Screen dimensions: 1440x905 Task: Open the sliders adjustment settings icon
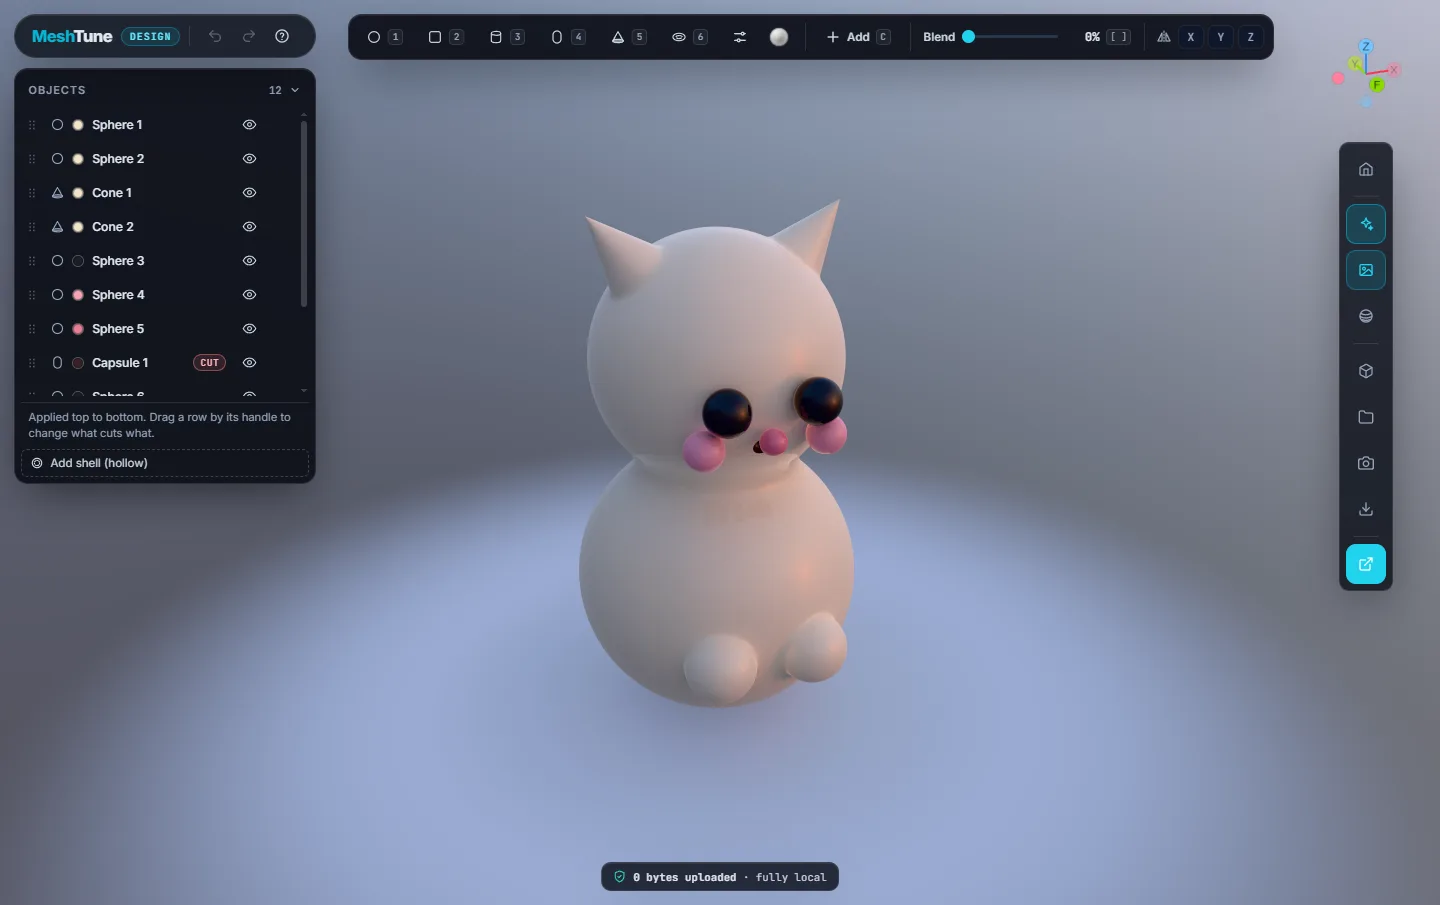[x=740, y=37]
